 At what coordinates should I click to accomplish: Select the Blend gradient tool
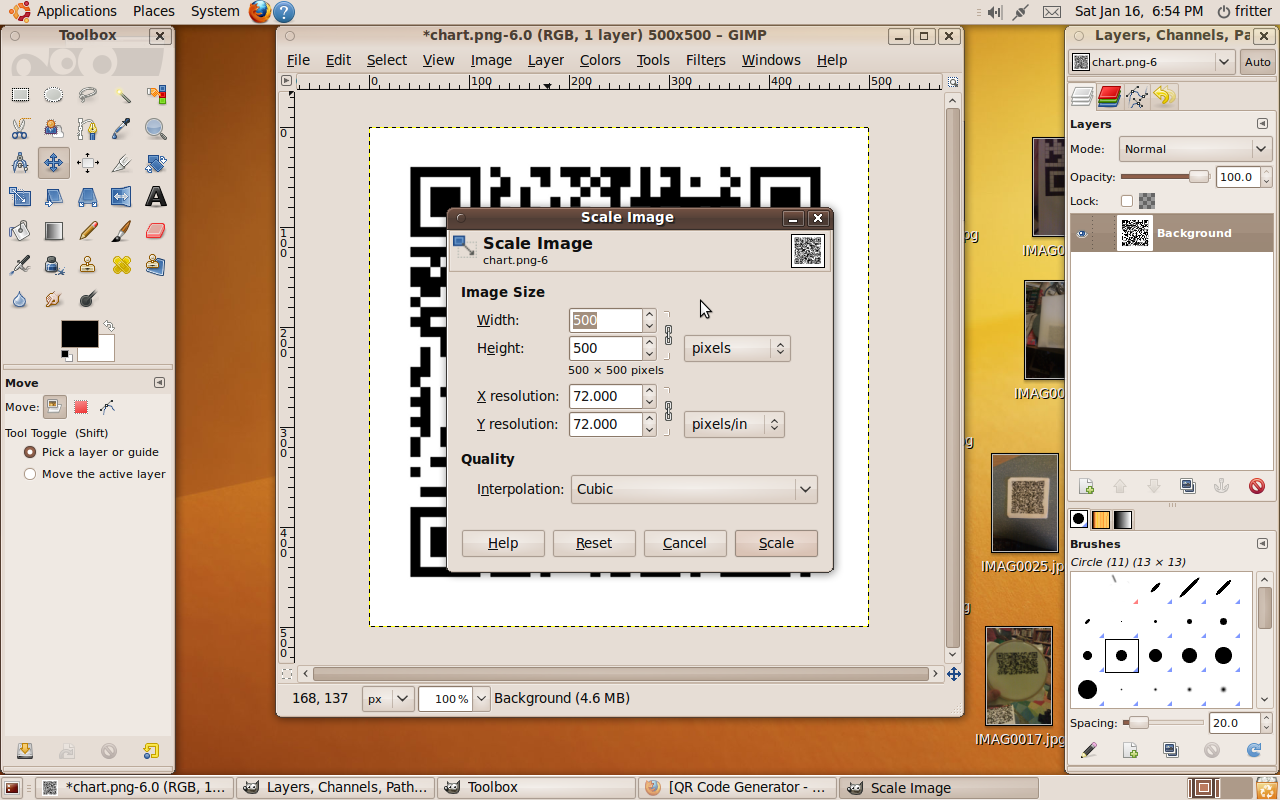pos(54,231)
